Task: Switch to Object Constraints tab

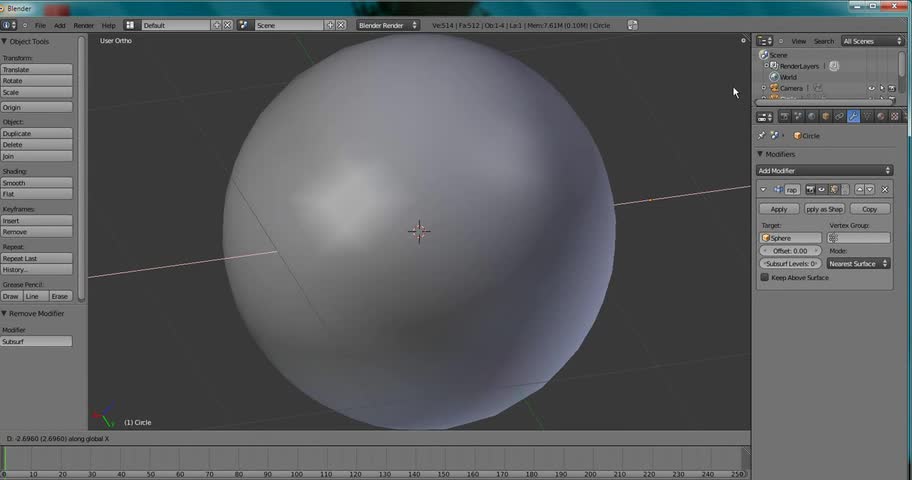Action: coord(839,116)
